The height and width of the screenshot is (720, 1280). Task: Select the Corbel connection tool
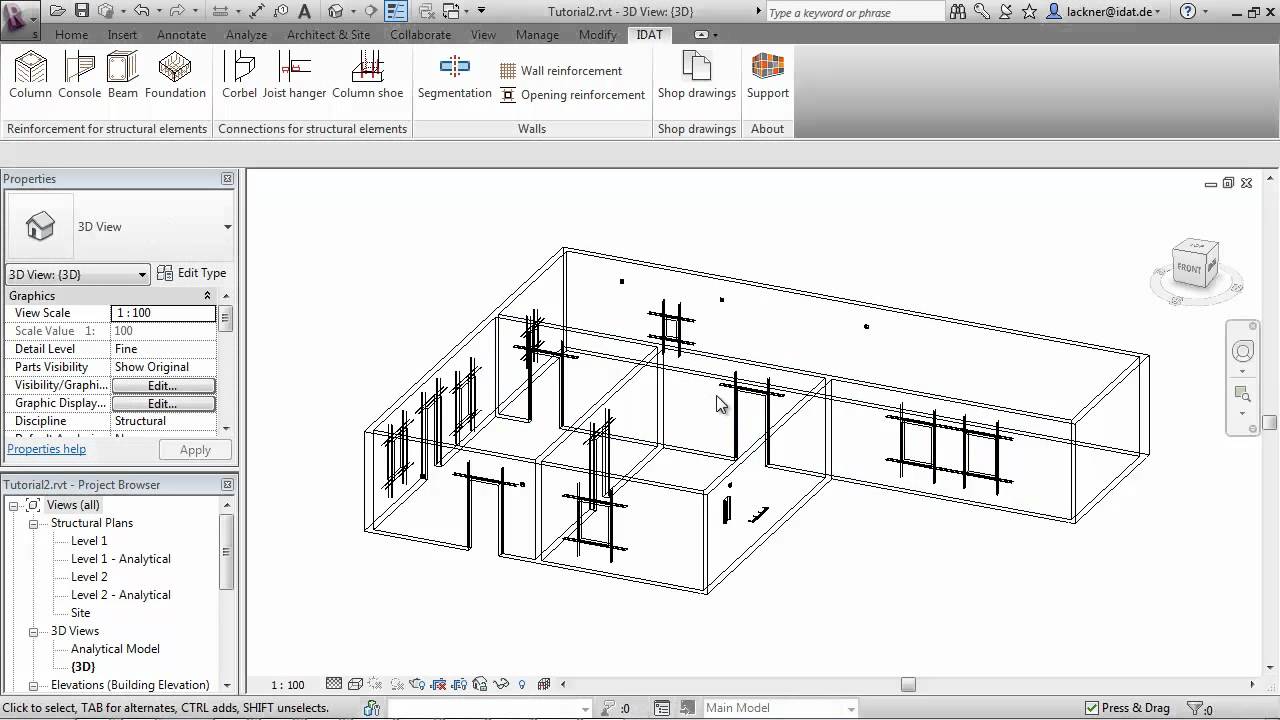coord(239,76)
